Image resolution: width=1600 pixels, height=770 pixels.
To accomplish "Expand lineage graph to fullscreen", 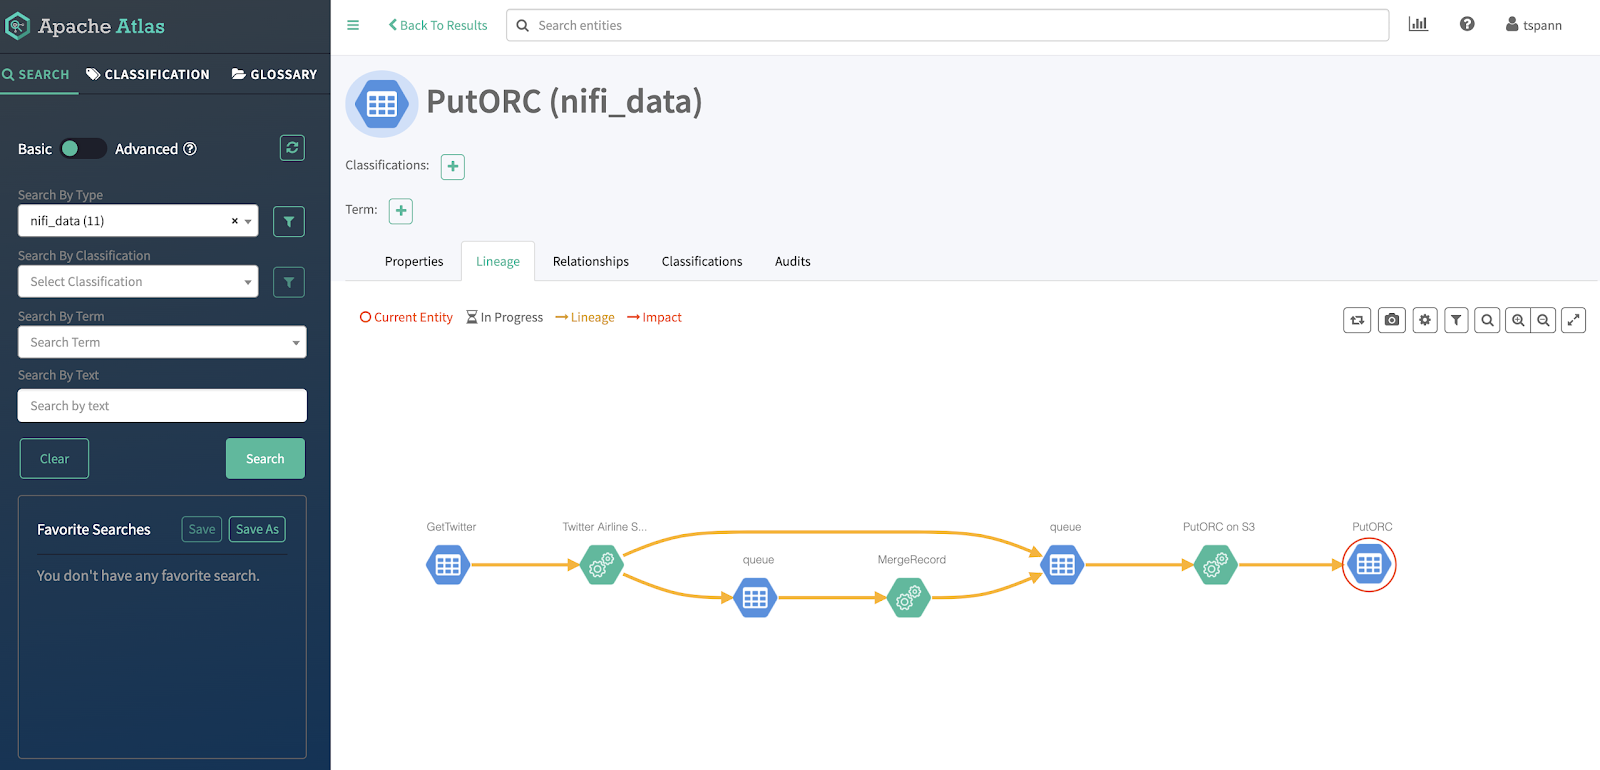I will pyautogui.click(x=1574, y=320).
